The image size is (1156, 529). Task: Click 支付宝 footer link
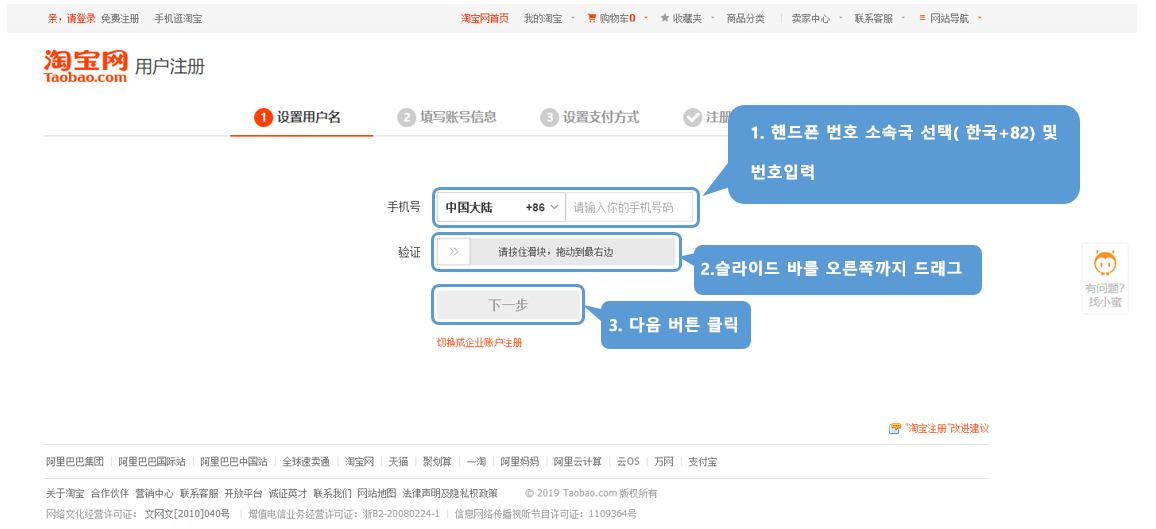point(703,462)
